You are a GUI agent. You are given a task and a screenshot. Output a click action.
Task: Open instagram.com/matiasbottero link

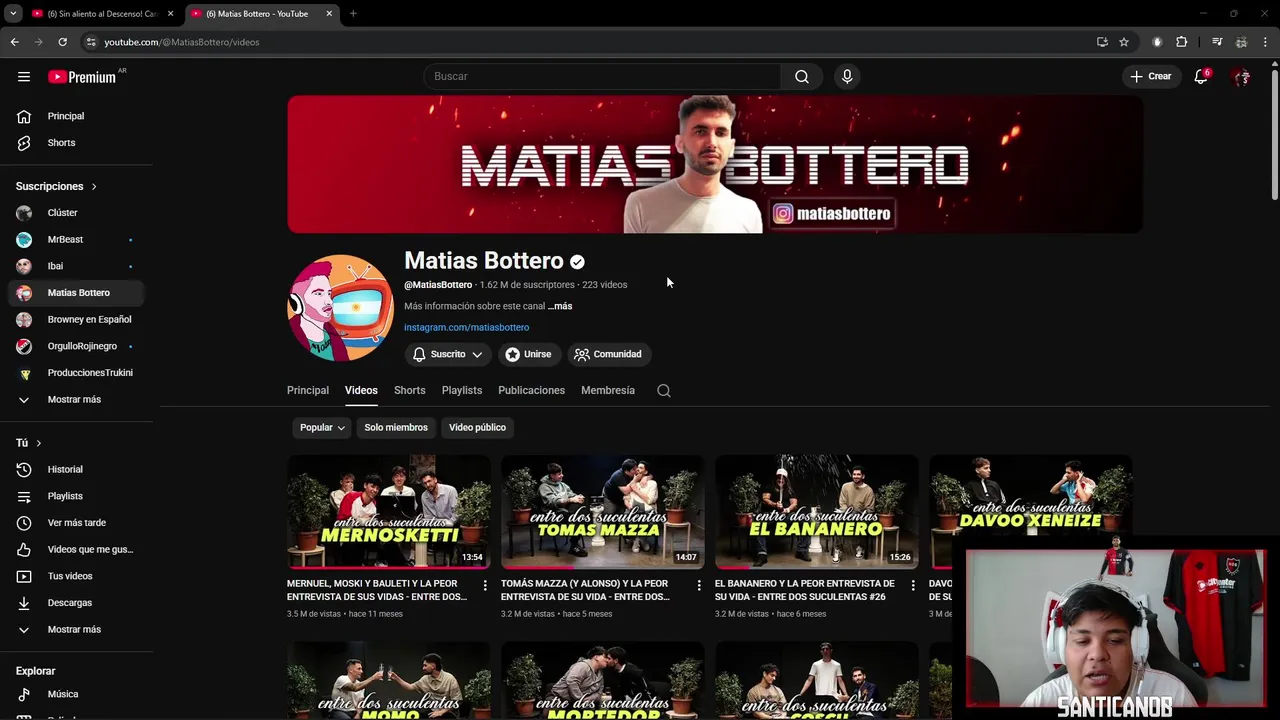tap(466, 327)
